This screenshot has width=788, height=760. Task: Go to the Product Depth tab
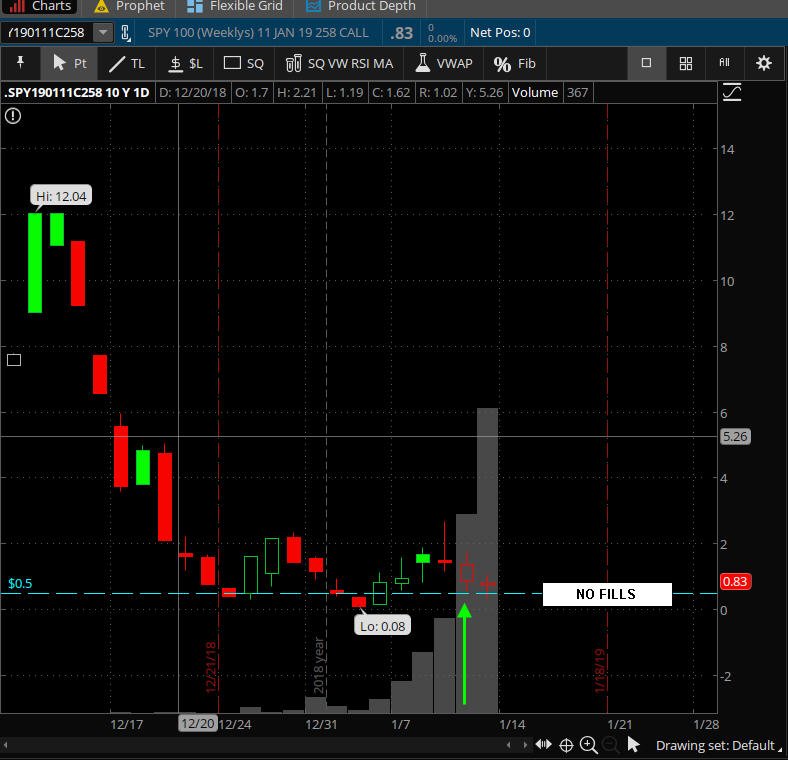[x=361, y=6]
